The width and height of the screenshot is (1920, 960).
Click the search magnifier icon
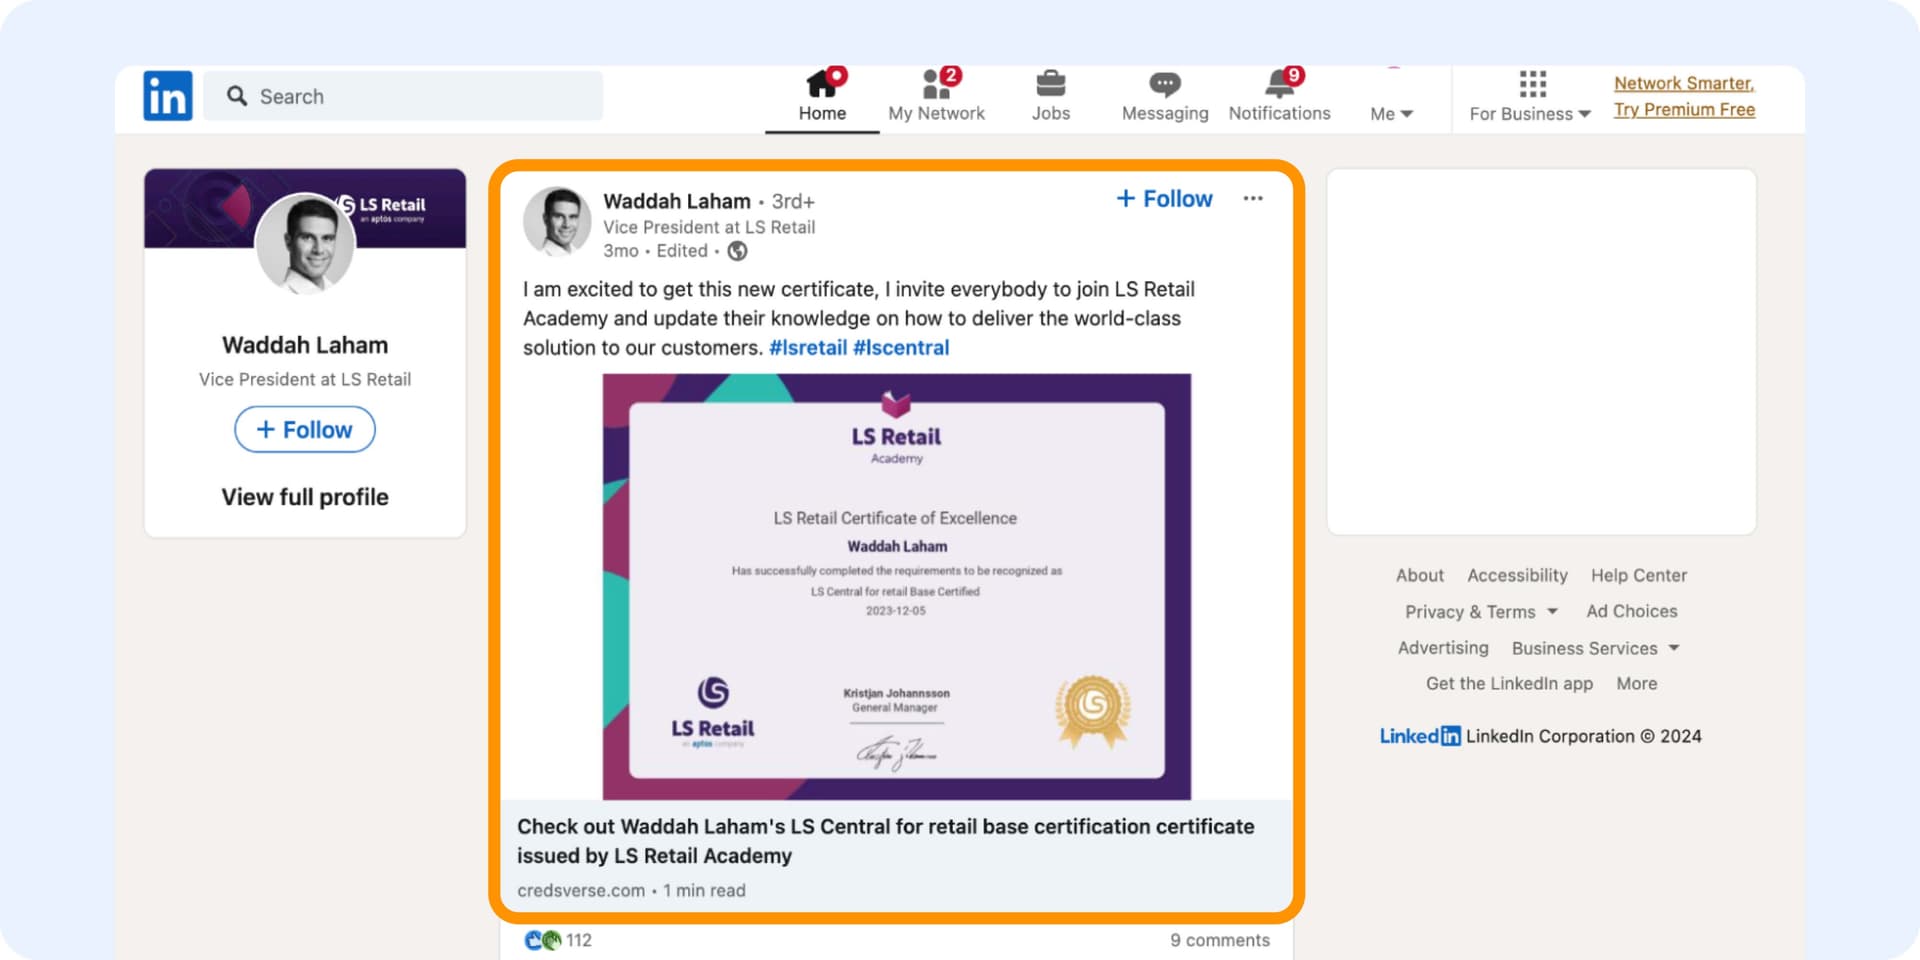point(237,95)
